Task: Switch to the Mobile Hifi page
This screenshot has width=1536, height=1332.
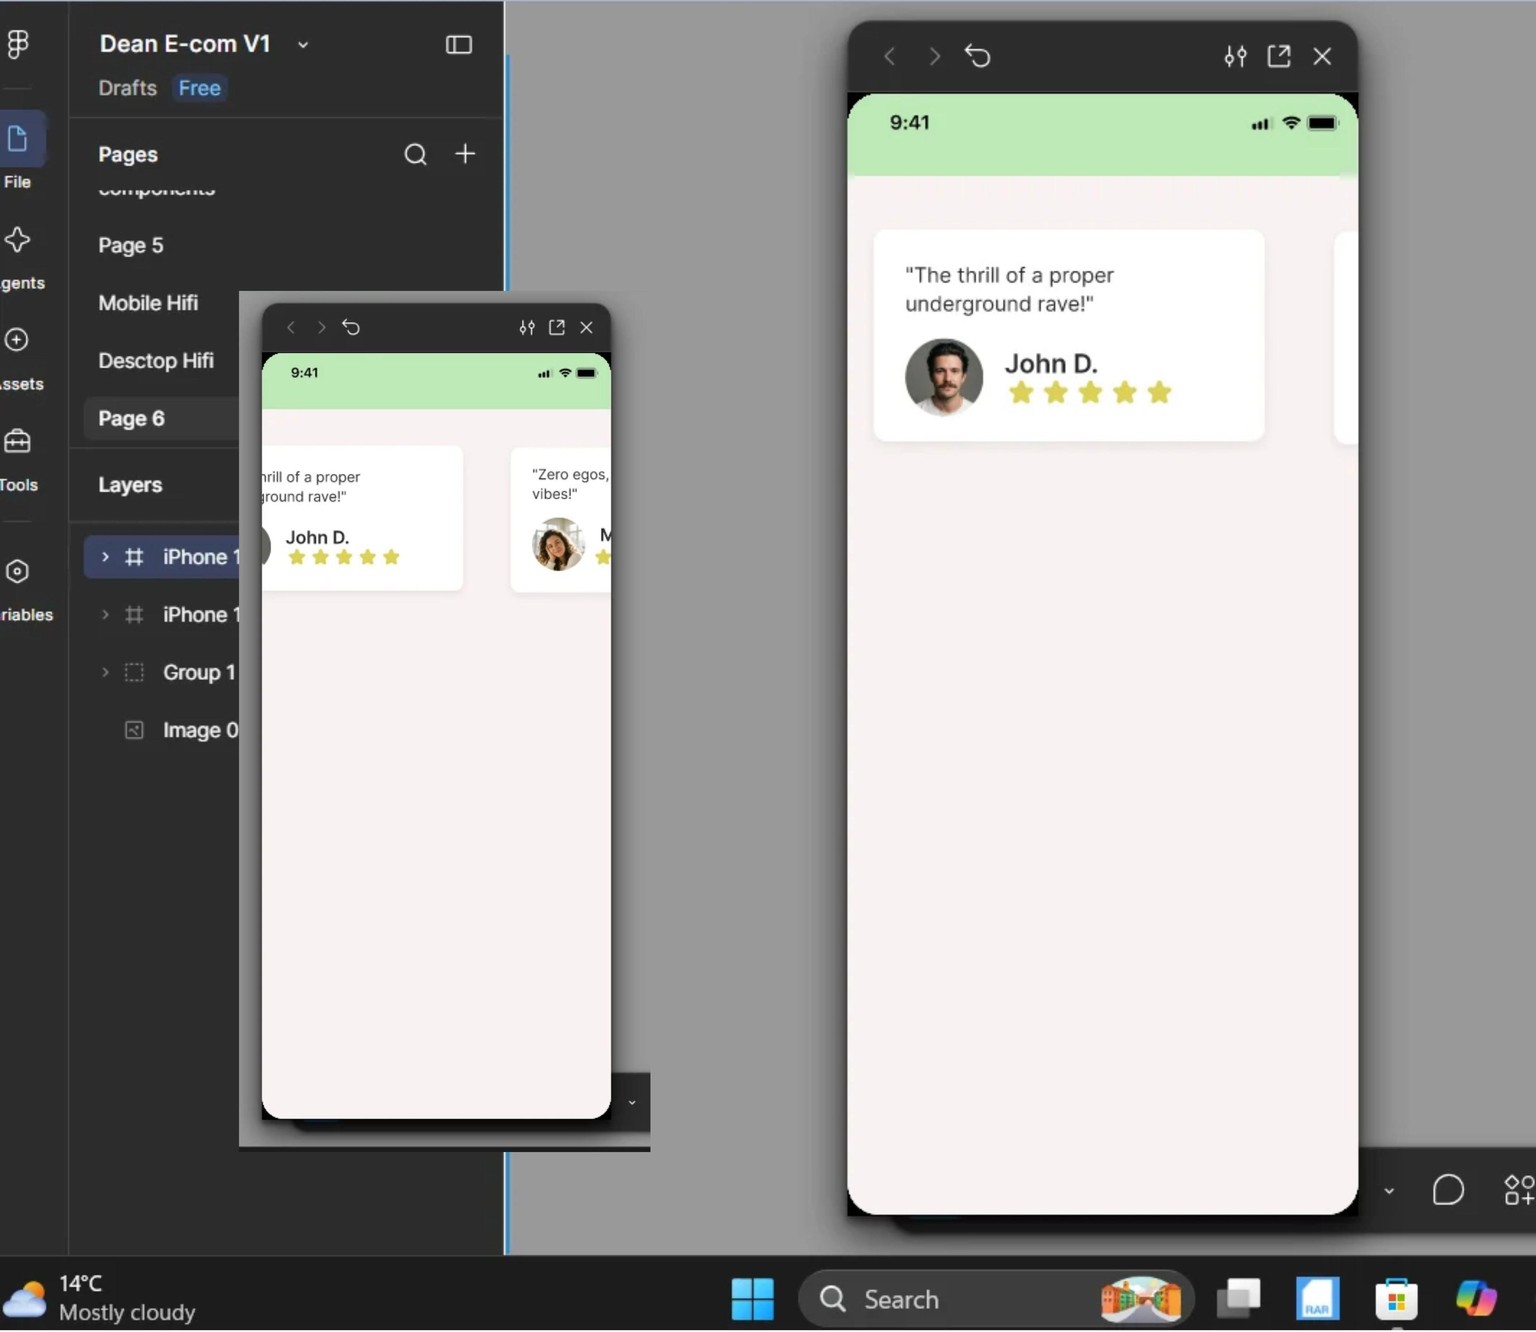Action: click(x=148, y=303)
